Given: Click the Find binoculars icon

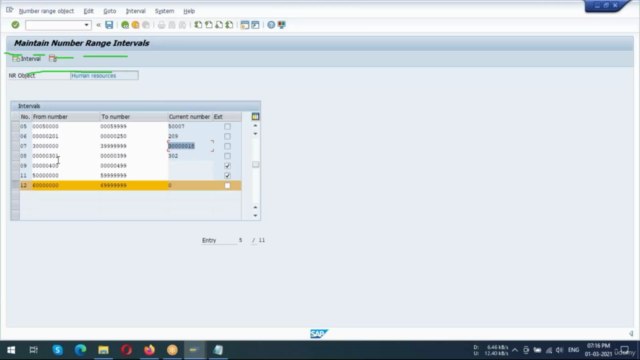Looking at the screenshot, I should coord(172,25).
